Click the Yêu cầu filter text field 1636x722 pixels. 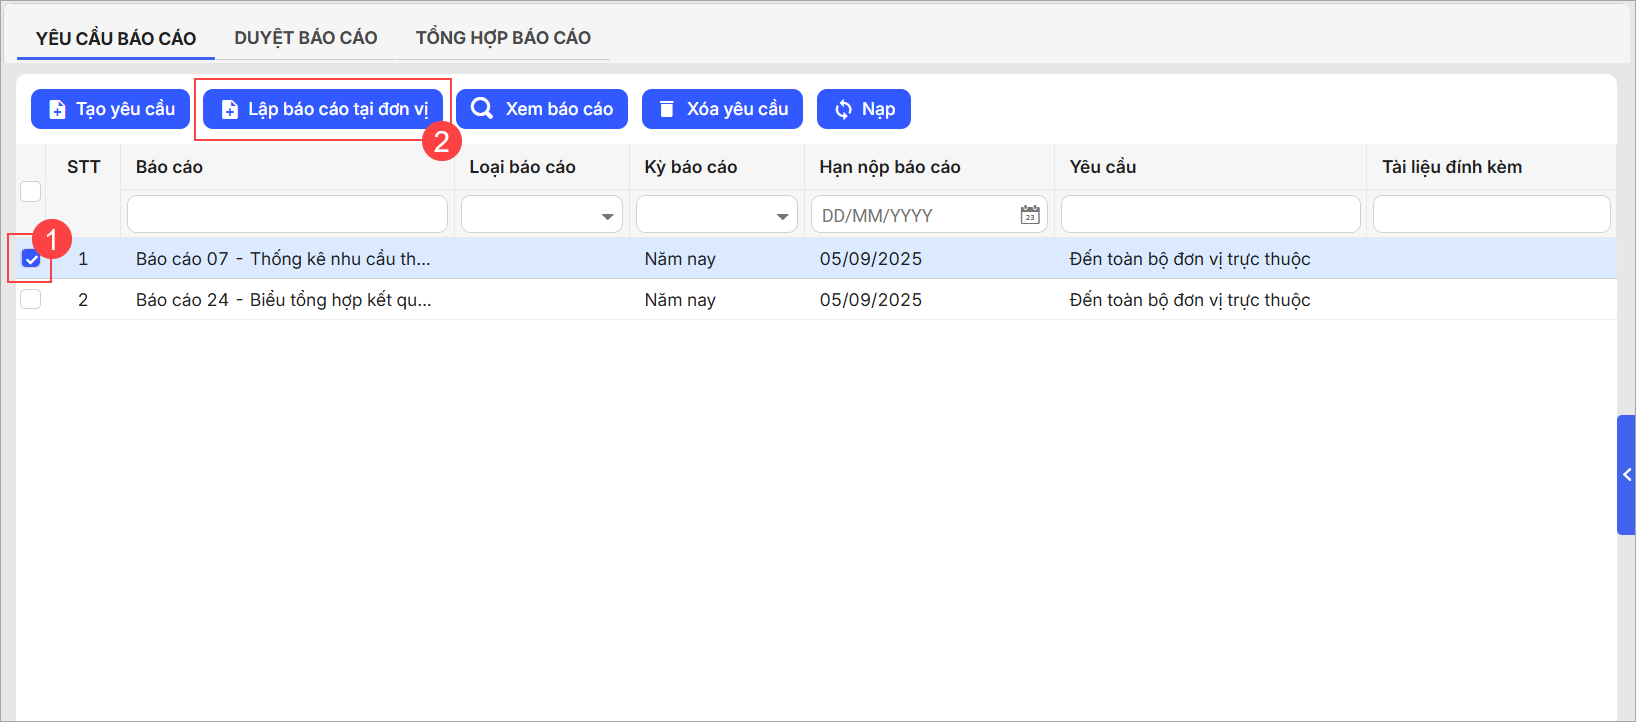click(x=1210, y=215)
